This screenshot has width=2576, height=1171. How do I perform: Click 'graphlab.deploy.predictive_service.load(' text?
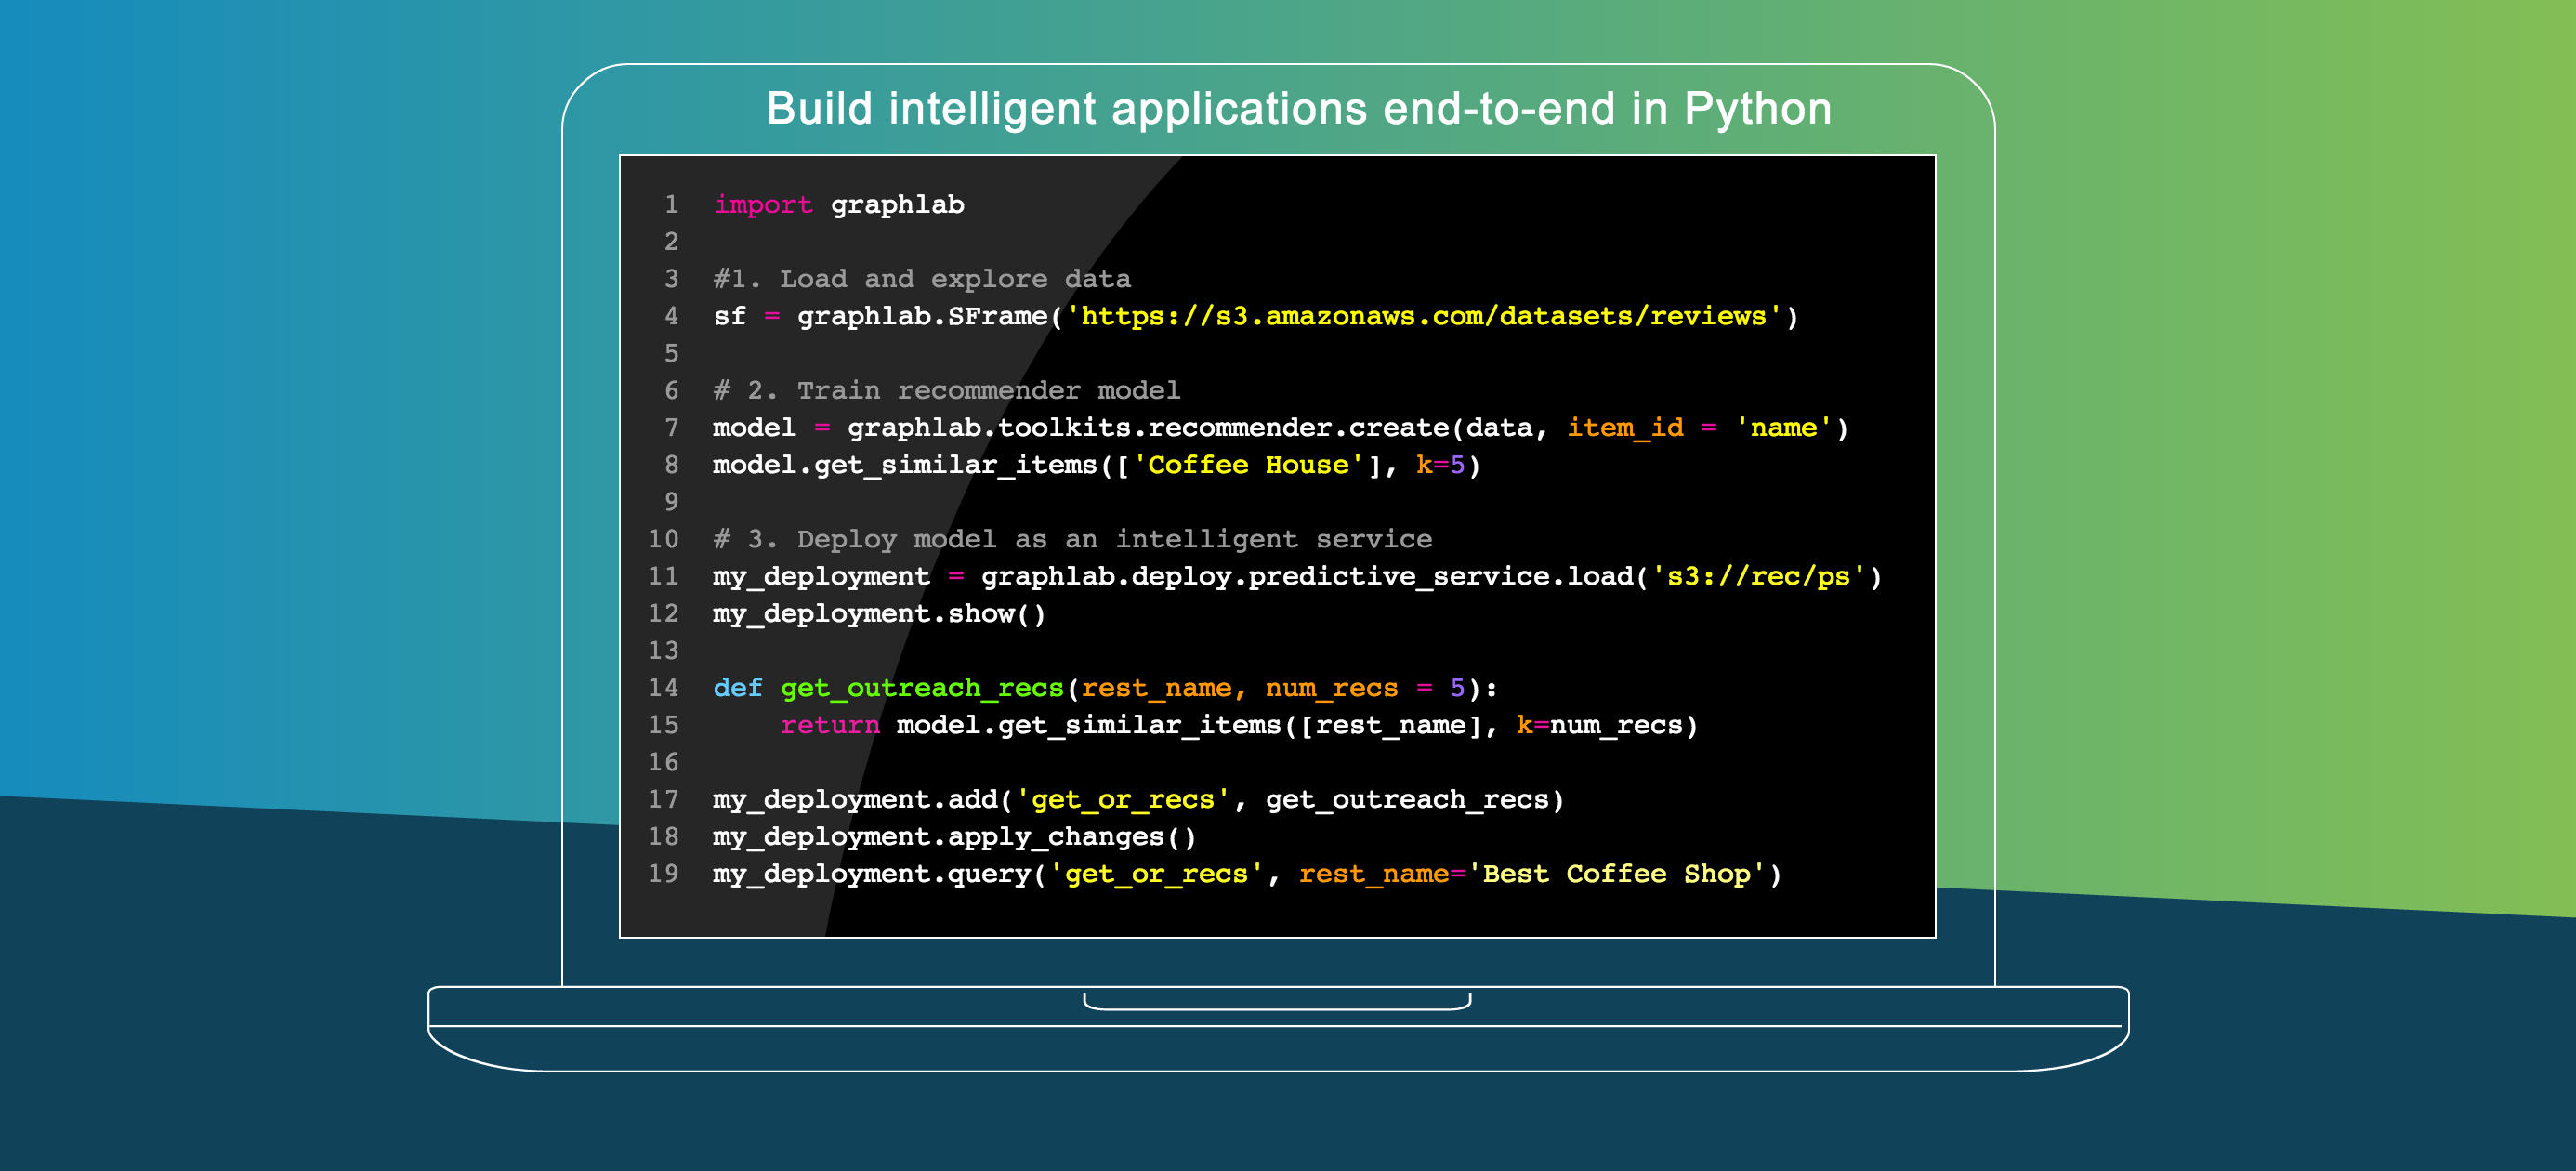[x=1315, y=577]
